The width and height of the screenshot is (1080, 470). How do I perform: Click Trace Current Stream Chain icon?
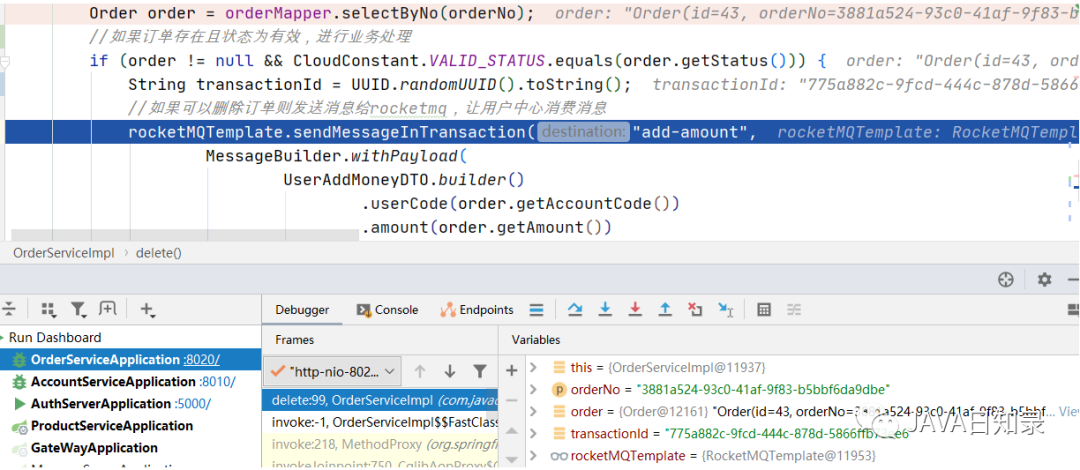[794, 309]
